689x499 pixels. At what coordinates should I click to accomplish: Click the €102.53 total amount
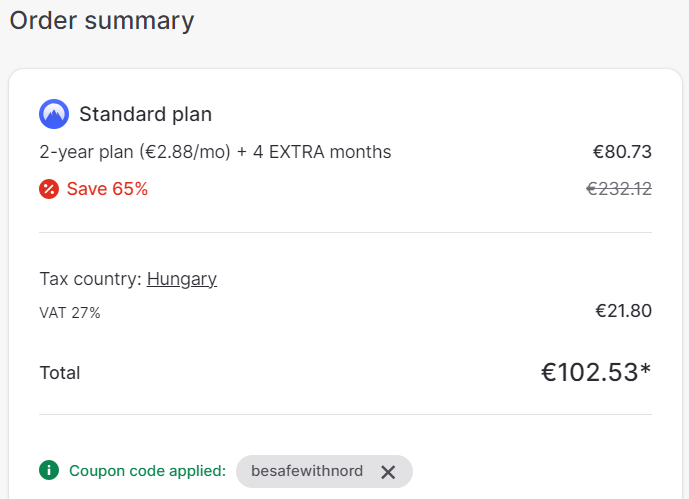[x=589, y=372]
